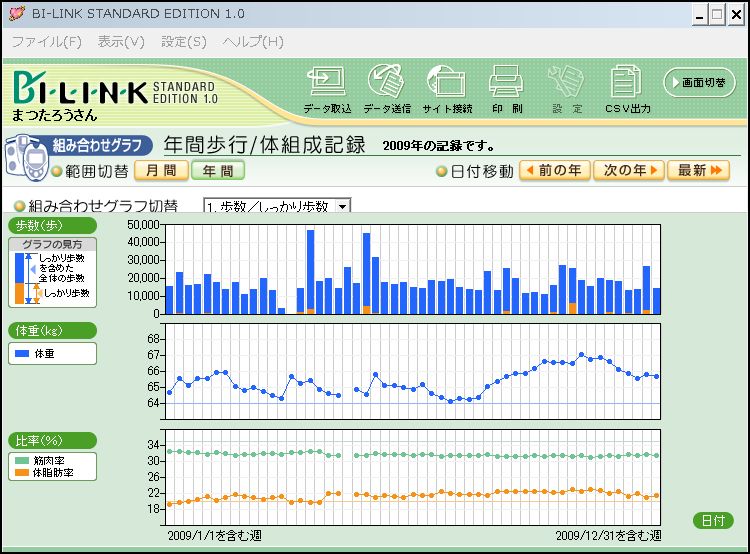The image size is (750, 554).
Task: Click the 印刷 (print) printer icon
Action: 506,82
